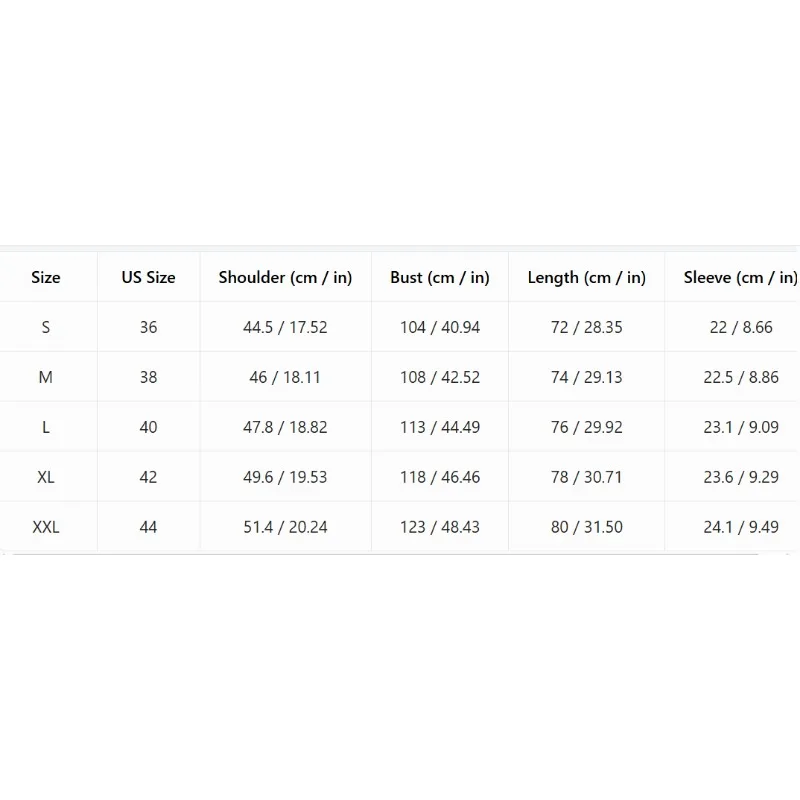
Task: Select the size M cell
Action: pos(45,377)
